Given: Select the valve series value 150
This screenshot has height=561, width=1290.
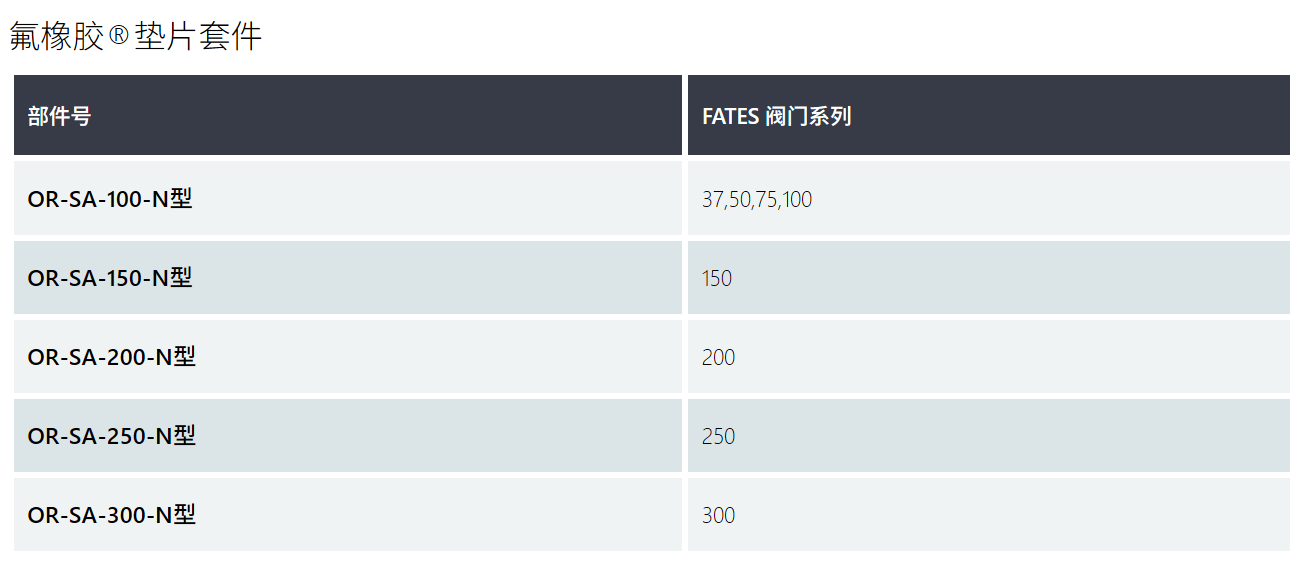Looking at the screenshot, I should click(717, 278).
